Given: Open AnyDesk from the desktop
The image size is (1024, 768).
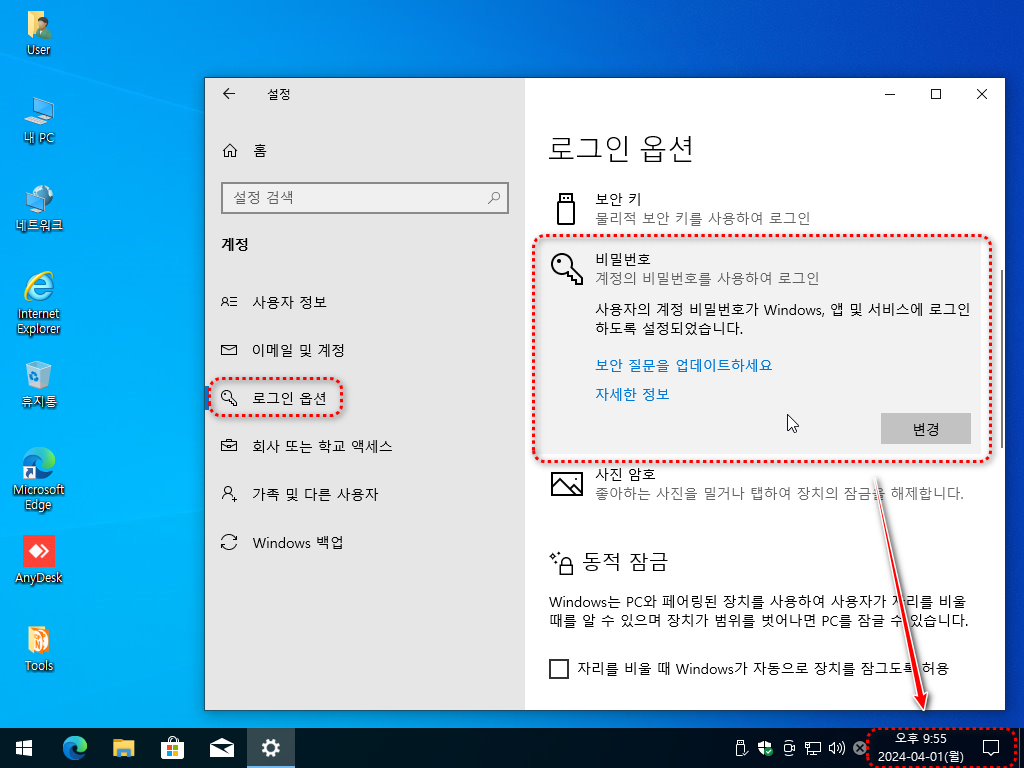Looking at the screenshot, I should (x=38, y=552).
